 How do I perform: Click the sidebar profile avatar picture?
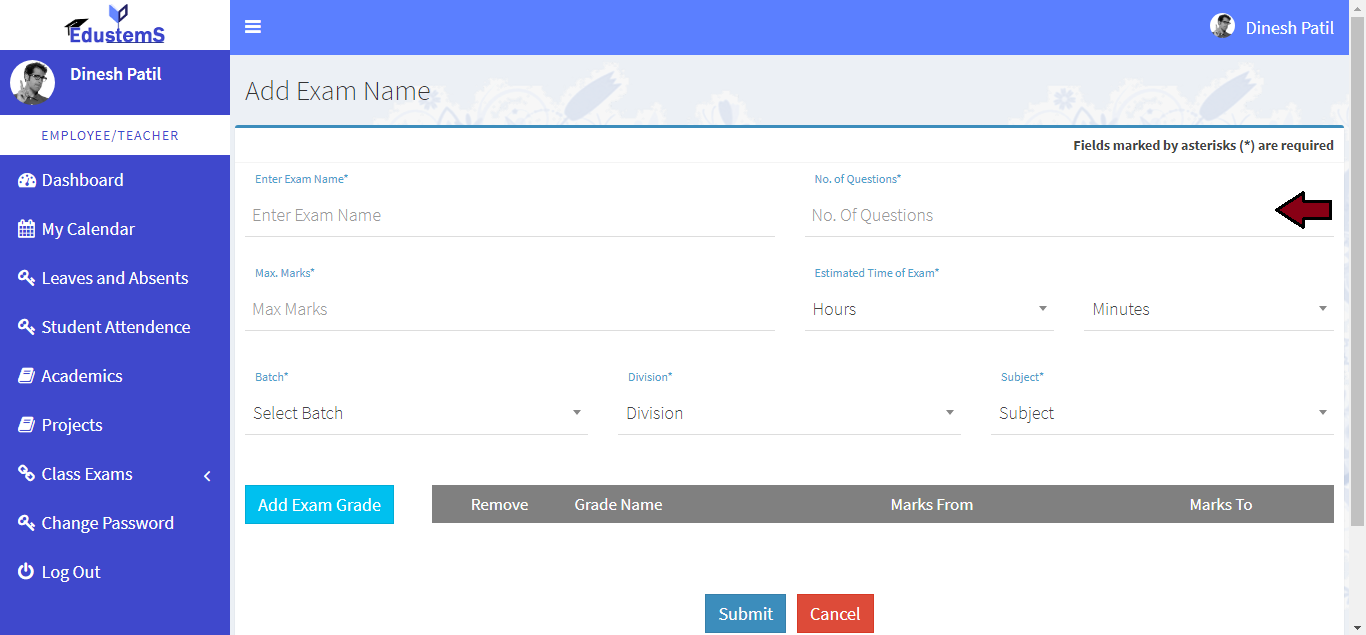[x=32, y=83]
